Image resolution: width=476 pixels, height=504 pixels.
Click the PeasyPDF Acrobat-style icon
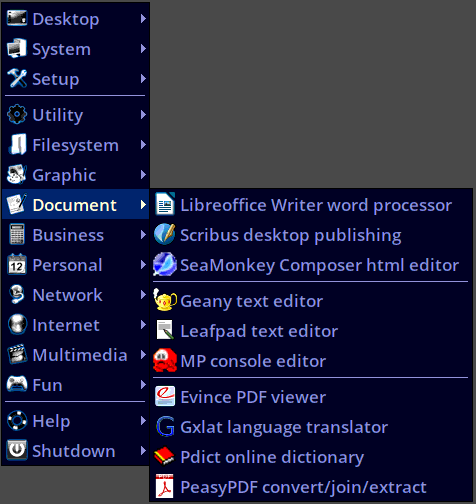click(165, 486)
